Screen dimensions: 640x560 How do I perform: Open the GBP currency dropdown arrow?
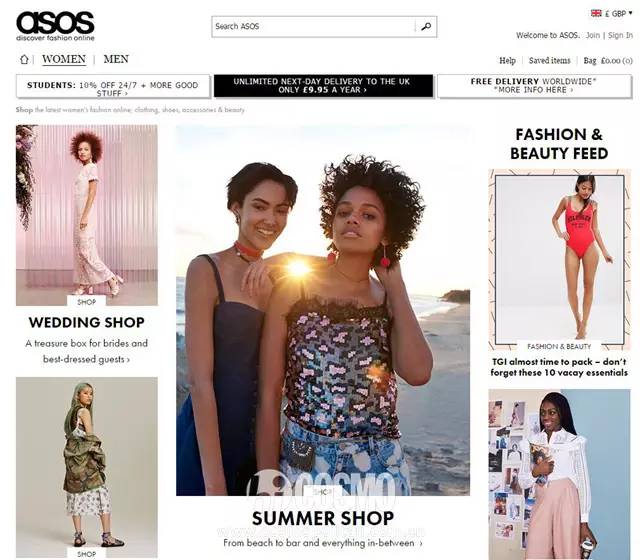(630, 13)
